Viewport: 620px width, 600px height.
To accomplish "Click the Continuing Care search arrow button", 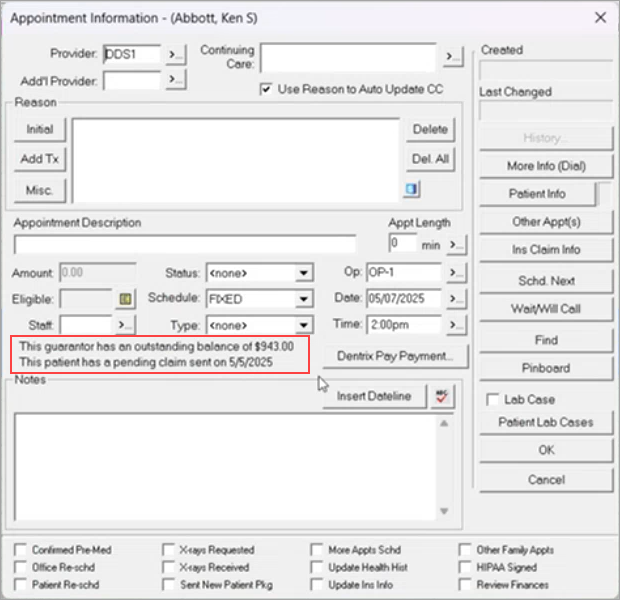I will 453,56.
